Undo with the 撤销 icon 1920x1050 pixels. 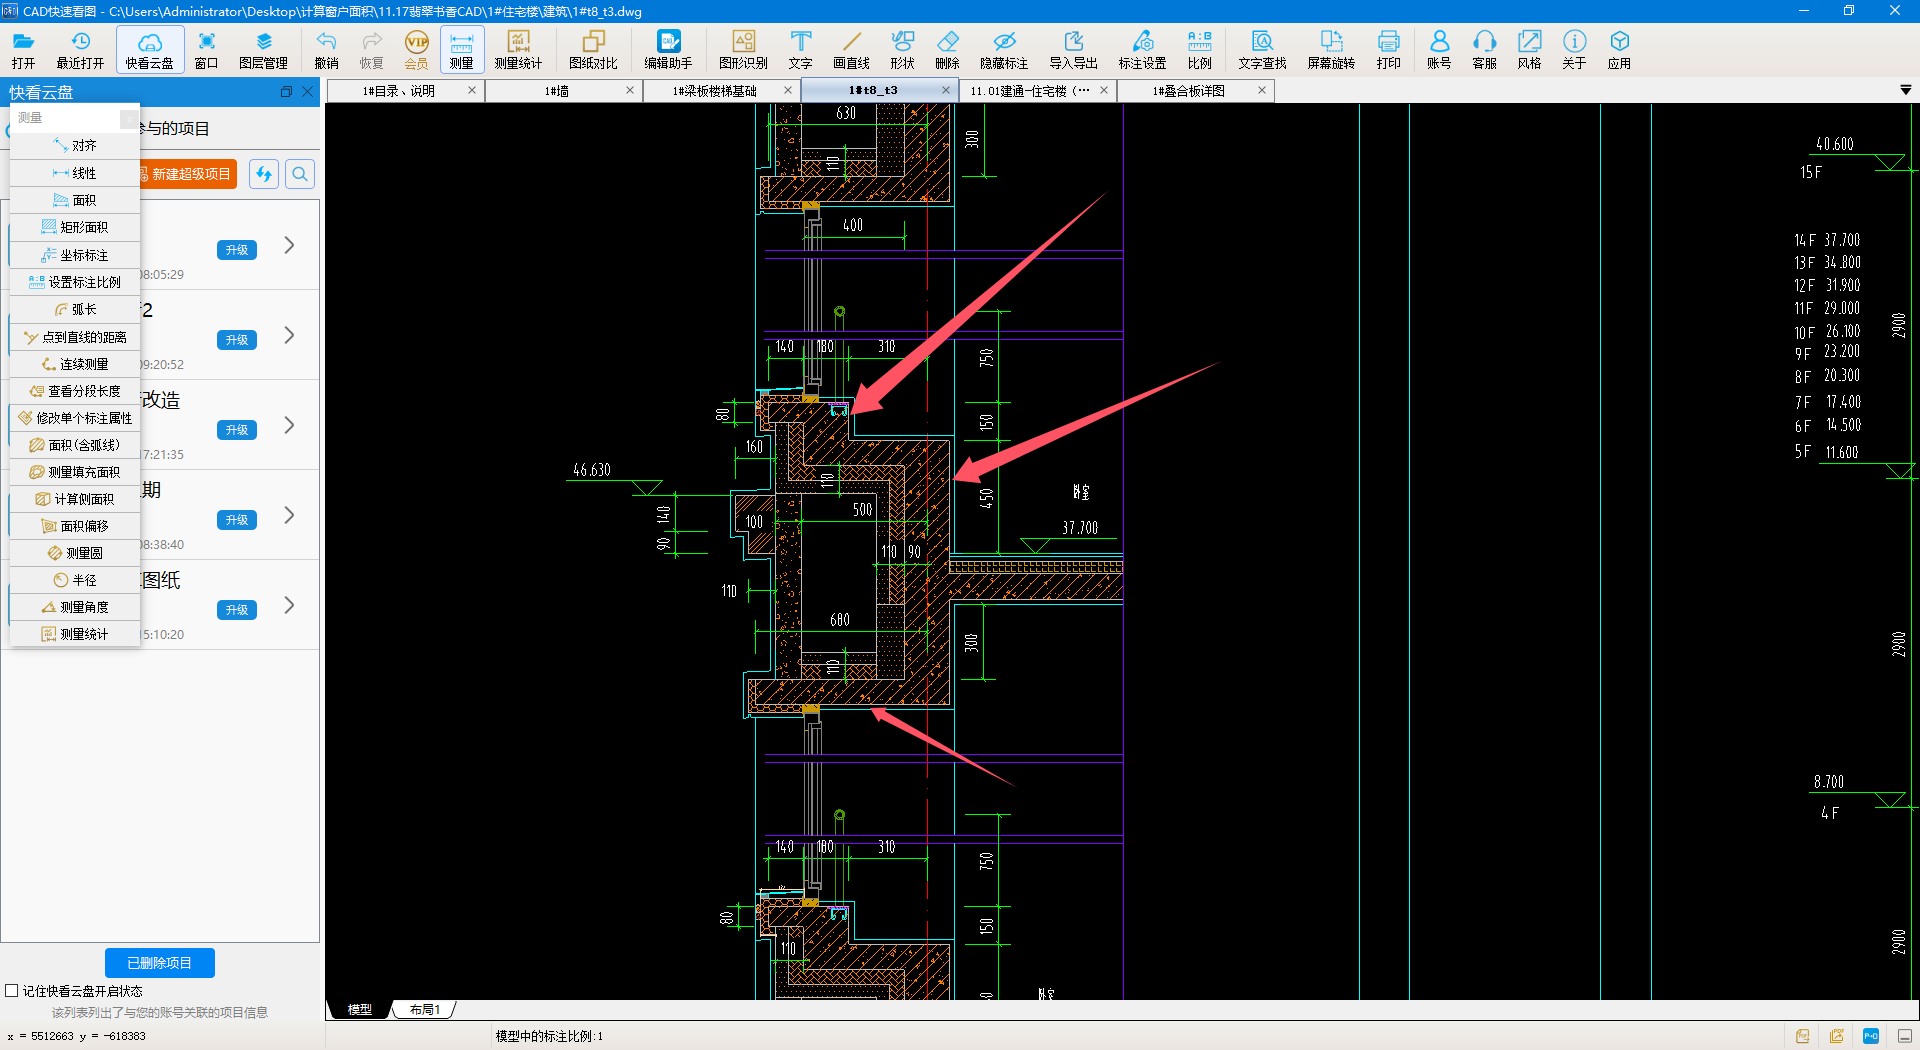[326, 49]
